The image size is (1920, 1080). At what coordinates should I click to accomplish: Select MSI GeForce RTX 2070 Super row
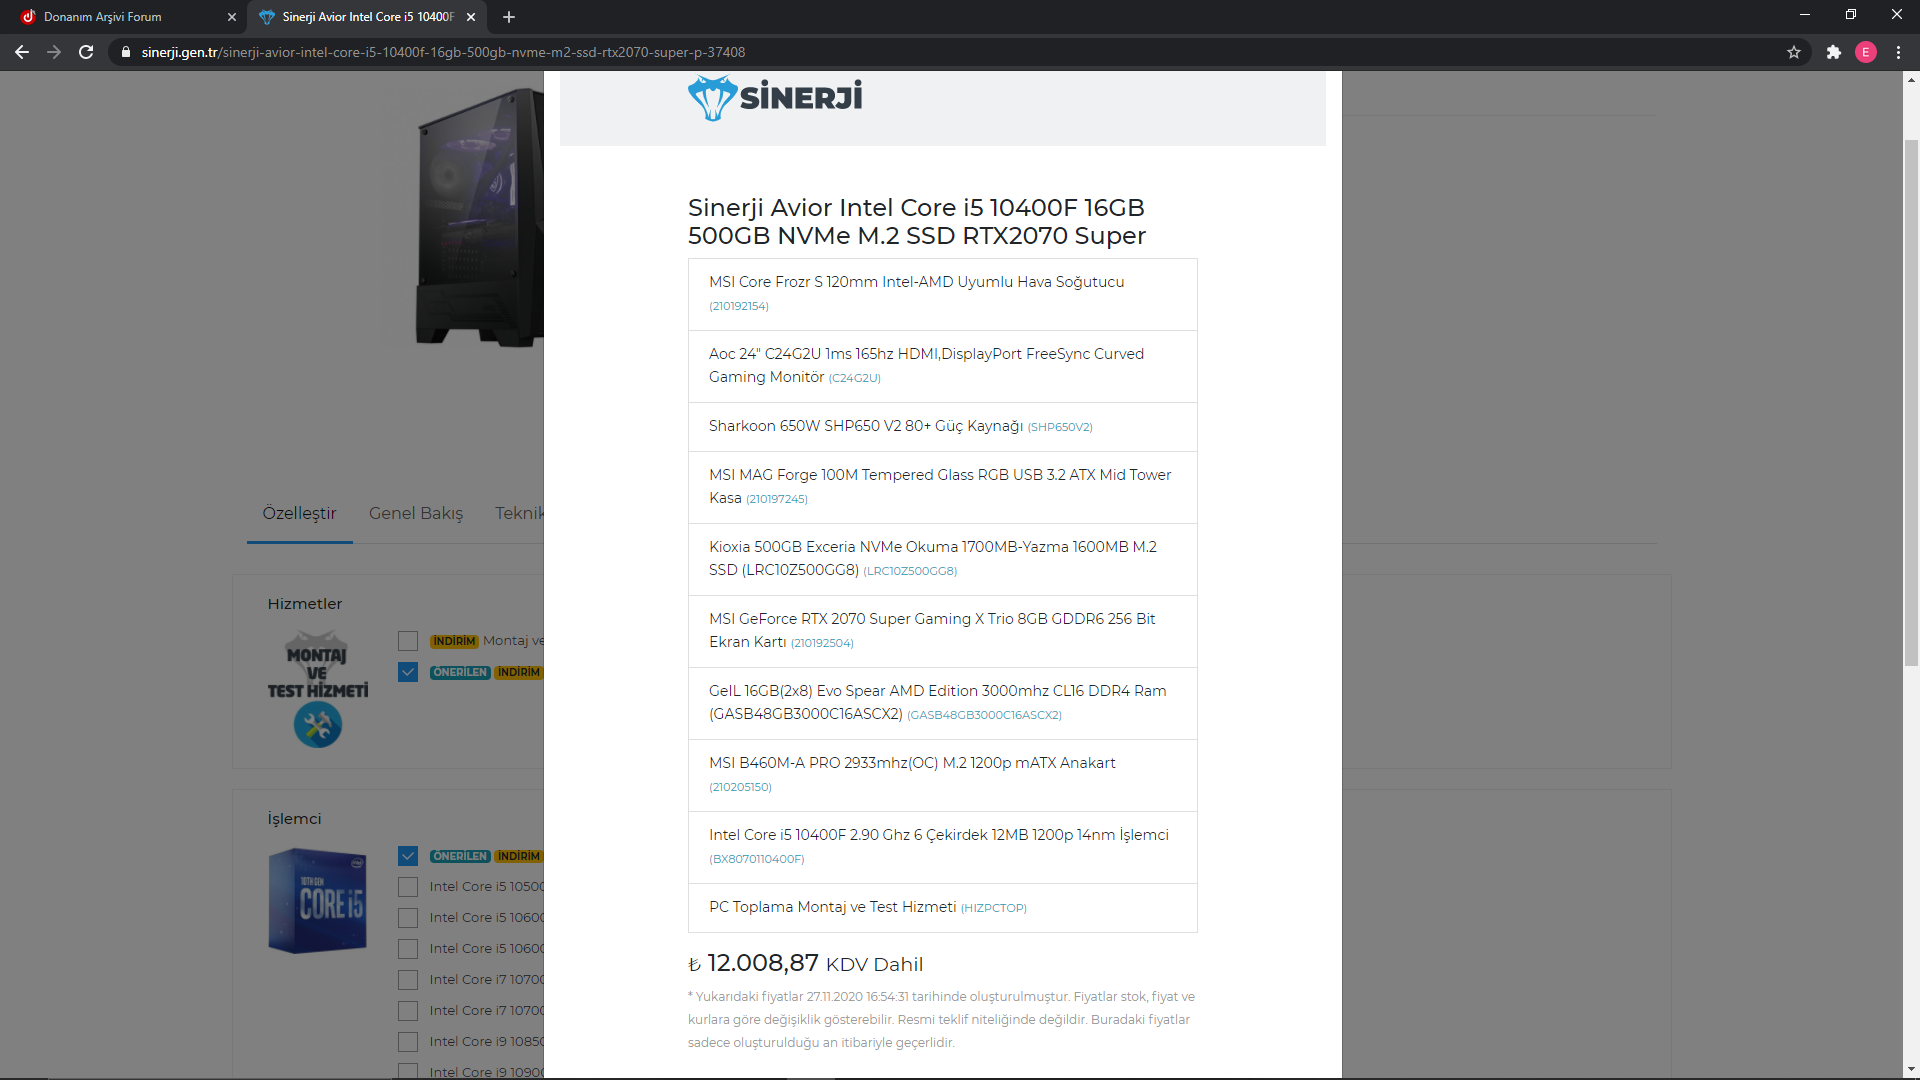click(x=943, y=632)
